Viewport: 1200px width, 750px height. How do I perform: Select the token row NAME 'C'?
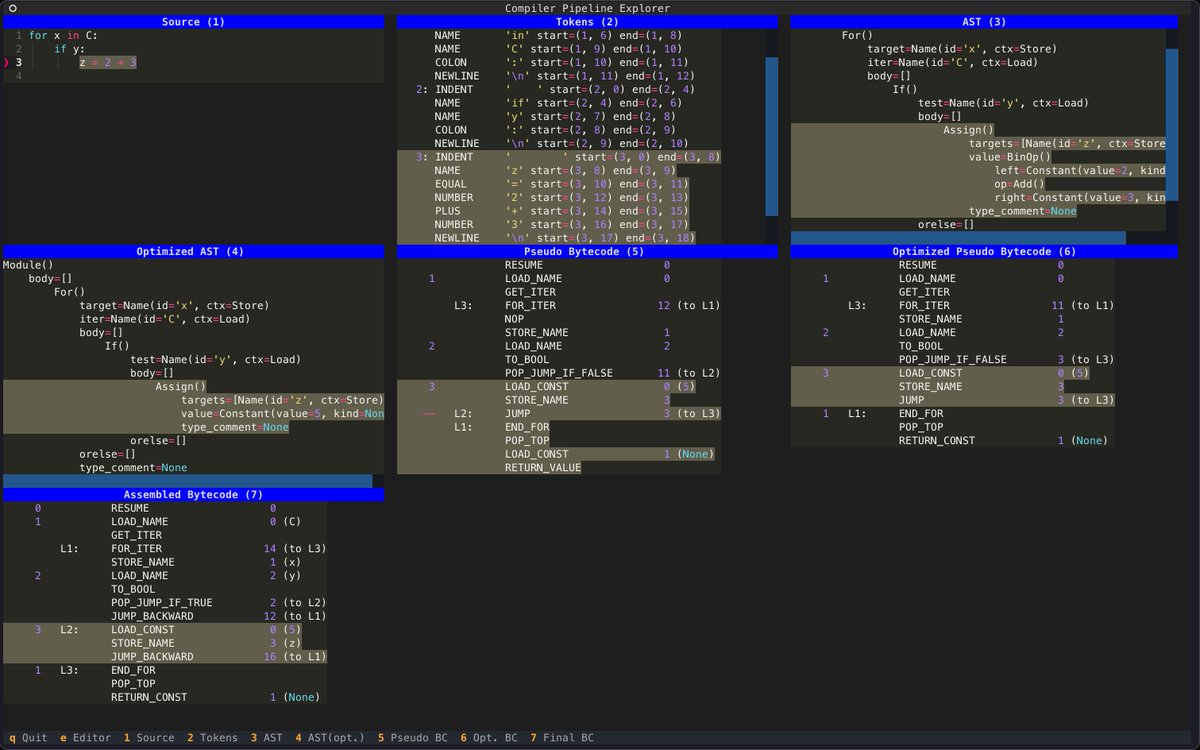[557, 49]
